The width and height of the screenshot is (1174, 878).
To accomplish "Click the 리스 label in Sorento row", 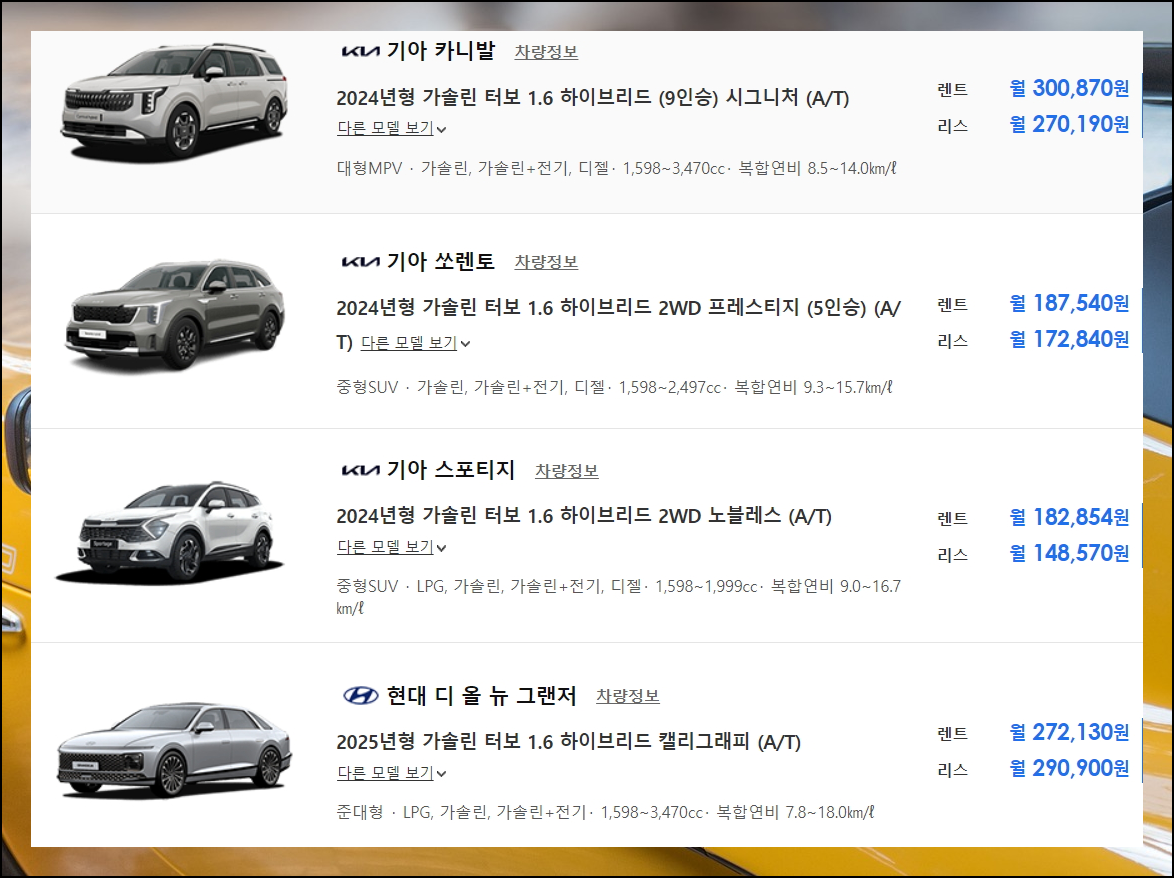I will [x=952, y=341].
